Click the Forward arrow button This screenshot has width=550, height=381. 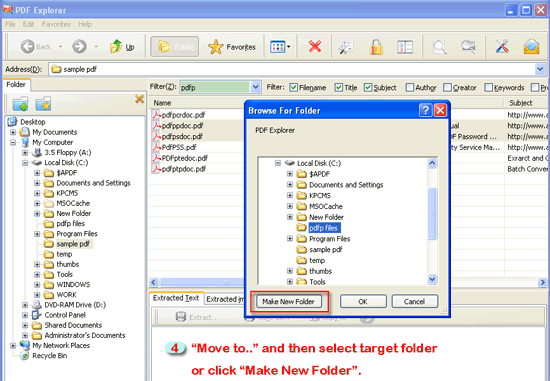(79, 47)
